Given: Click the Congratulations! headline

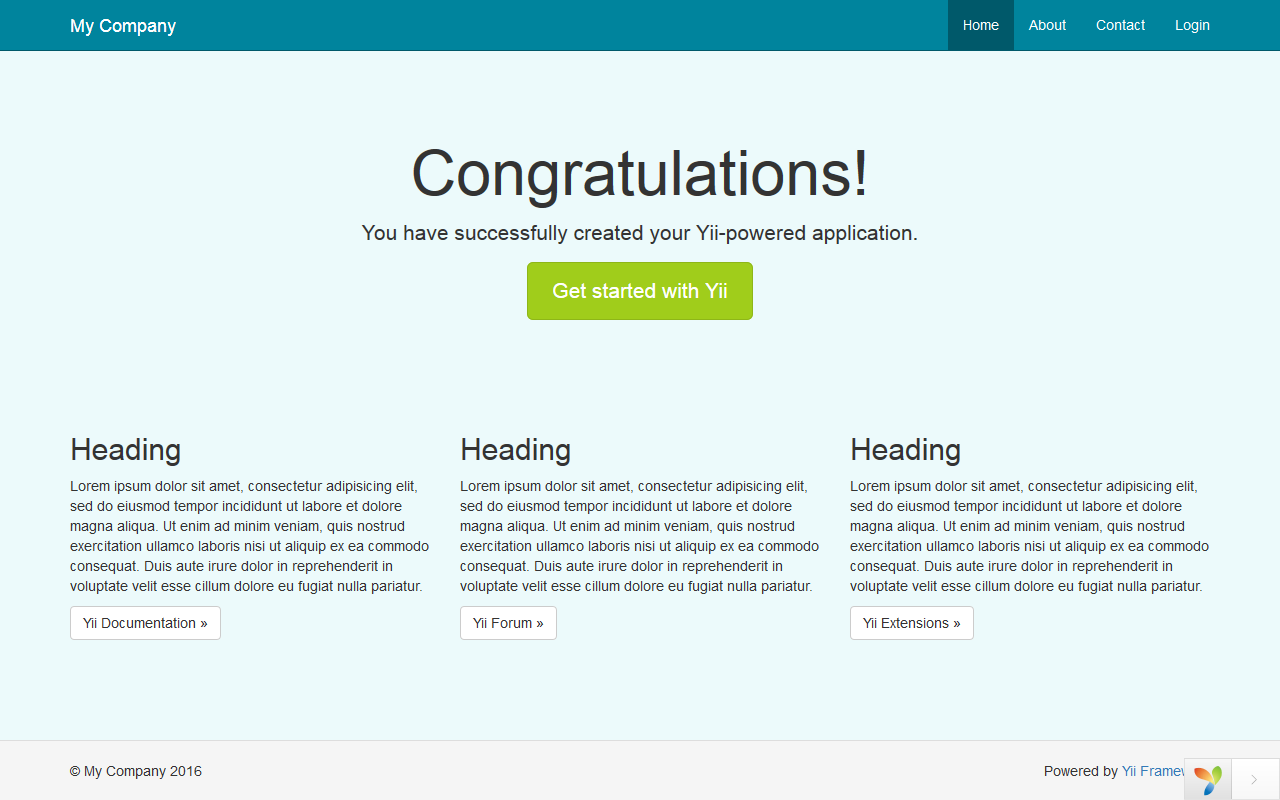Looking at the screenshot, I should (640, 173).
